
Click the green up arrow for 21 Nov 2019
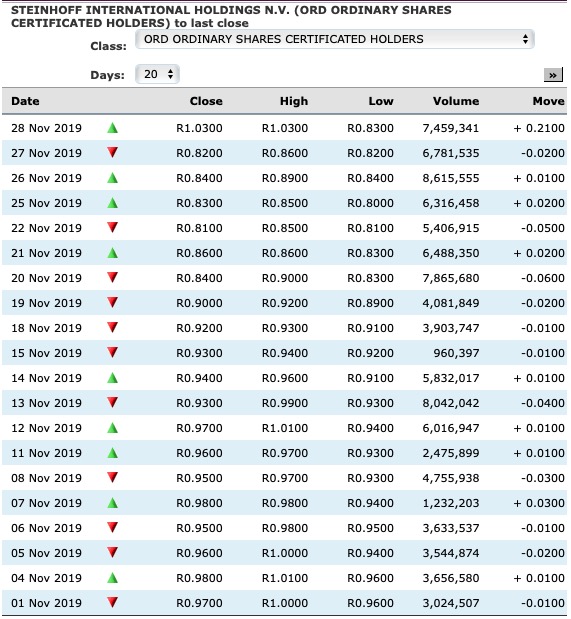click(x=113, y=253)
